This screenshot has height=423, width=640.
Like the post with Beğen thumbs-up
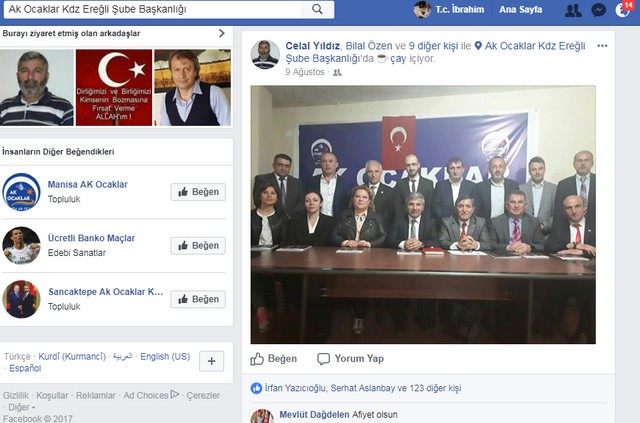pos(258,358)
